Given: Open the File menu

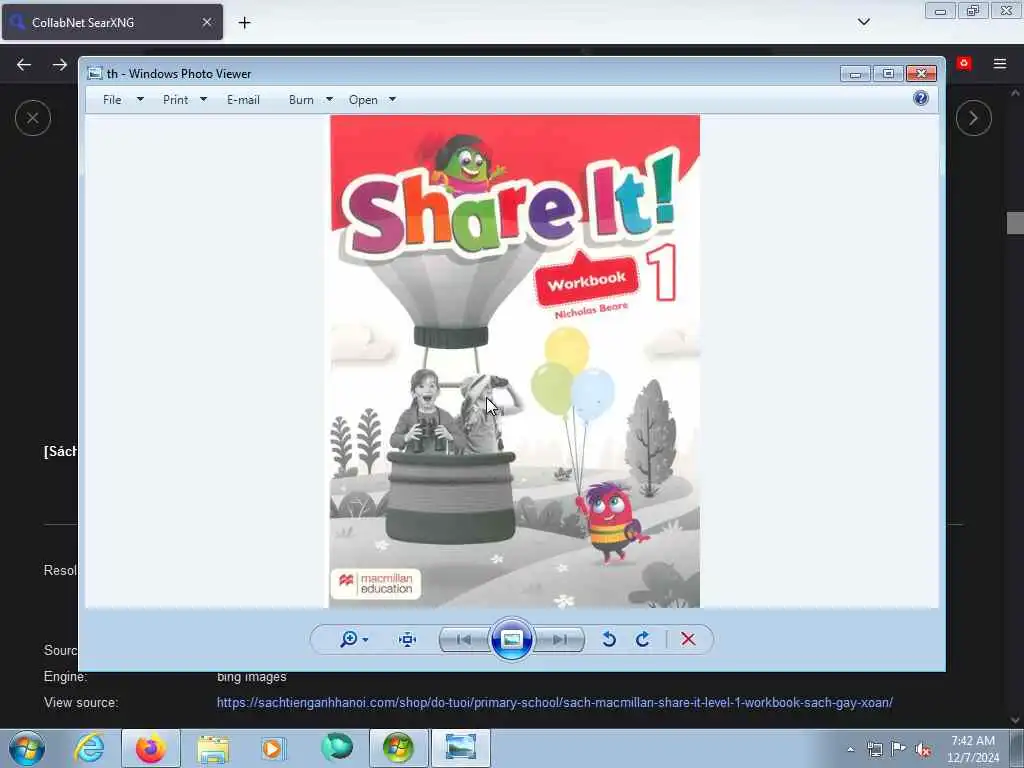Looking at the screenshot, I should (112, 100).
